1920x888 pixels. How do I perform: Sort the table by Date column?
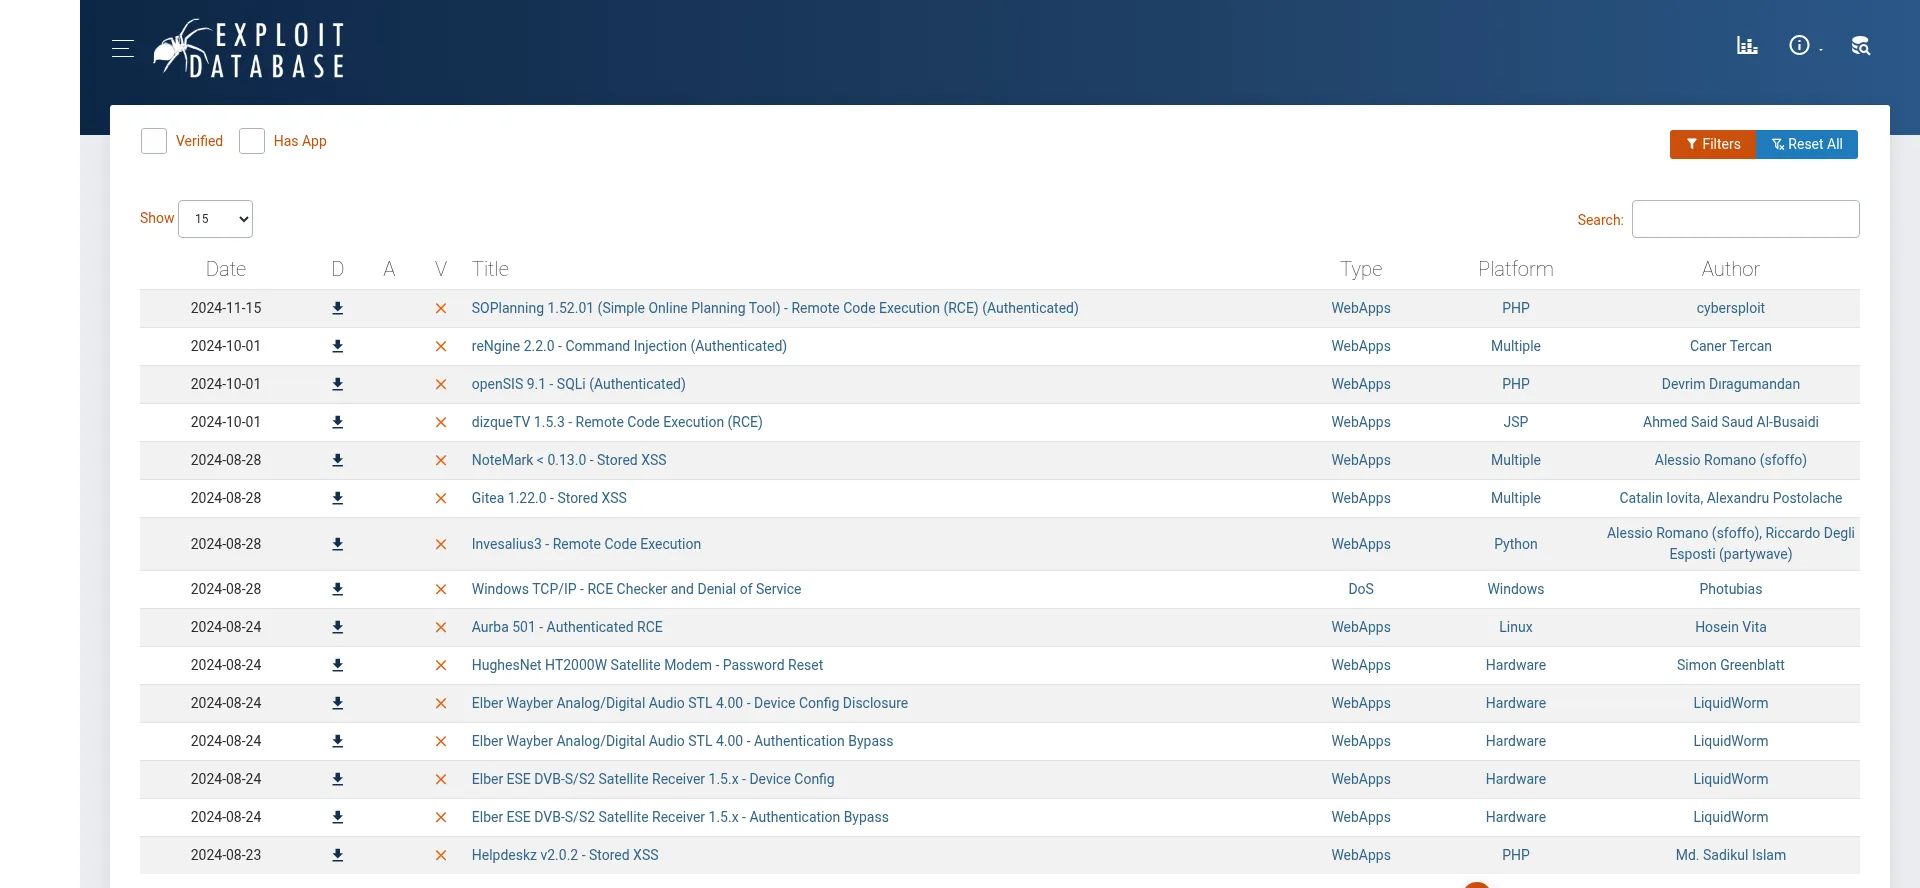click(226, 269)
